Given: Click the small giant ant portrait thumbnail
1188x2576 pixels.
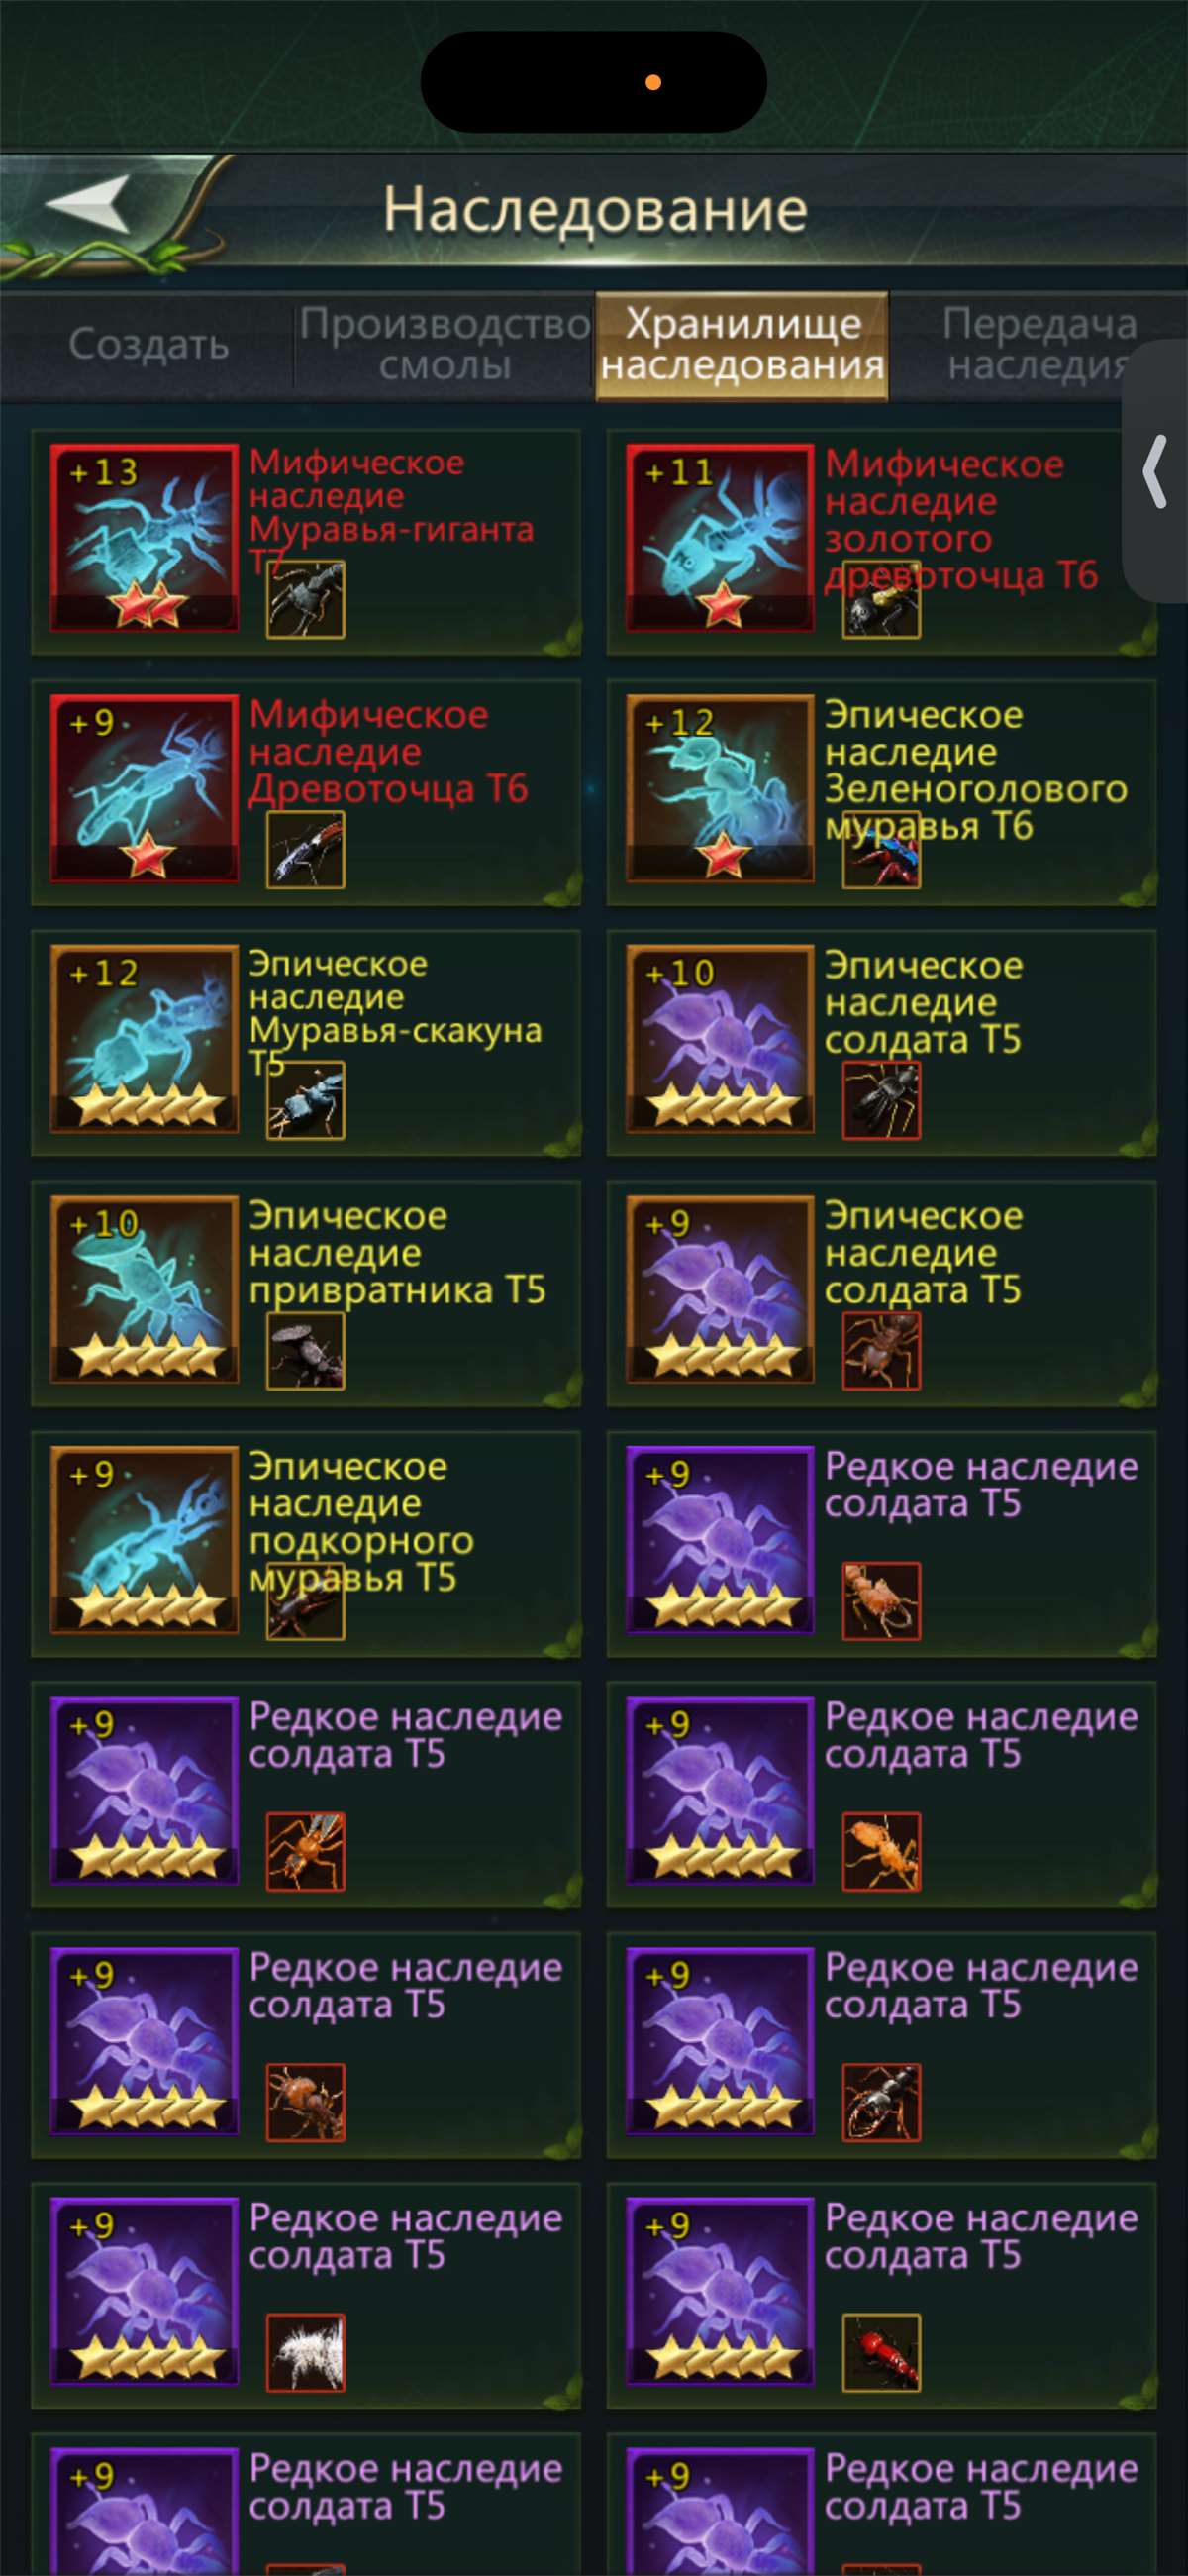Looking at the screenshot, I should (x=306, y=600).
